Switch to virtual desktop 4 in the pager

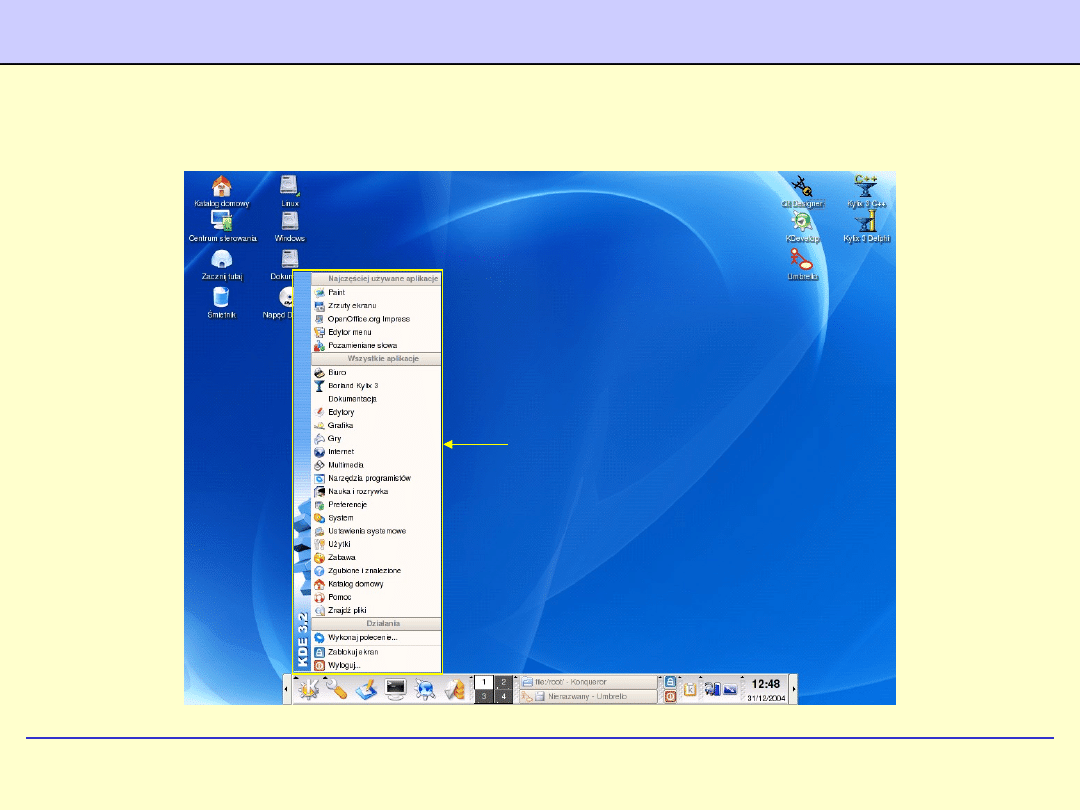click(505, 697)
